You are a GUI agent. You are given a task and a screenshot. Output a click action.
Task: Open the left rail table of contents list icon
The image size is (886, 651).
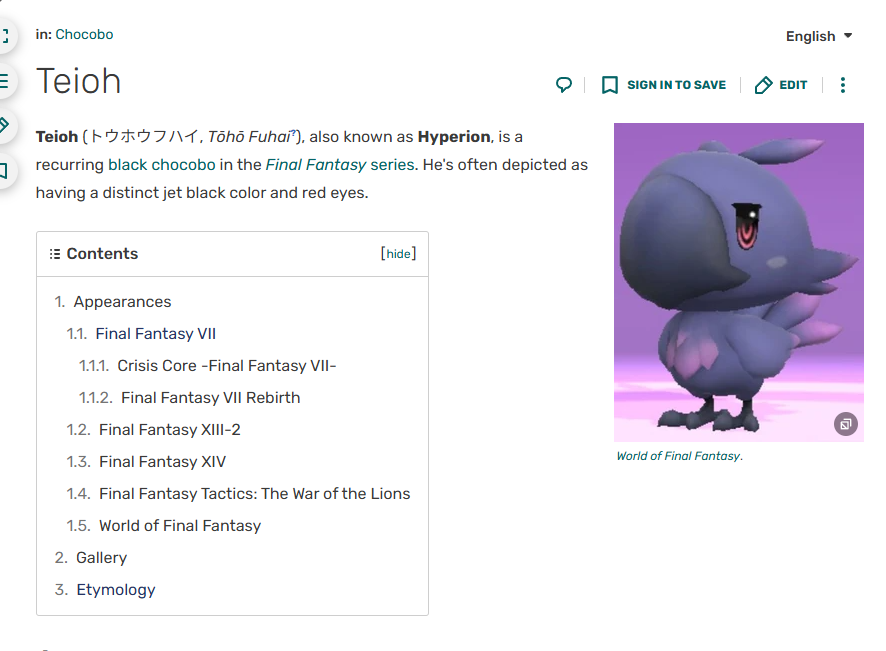(5, 81)
